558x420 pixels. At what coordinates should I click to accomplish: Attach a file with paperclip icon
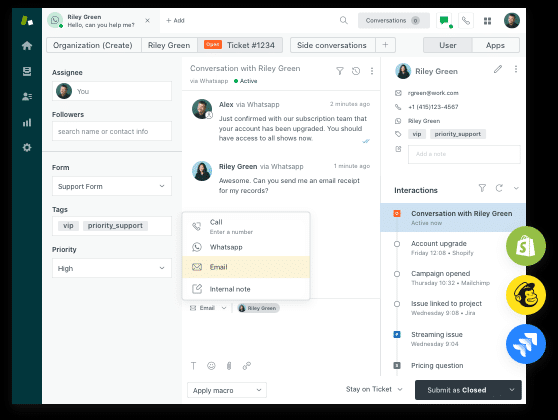click(x=229, y=366)
